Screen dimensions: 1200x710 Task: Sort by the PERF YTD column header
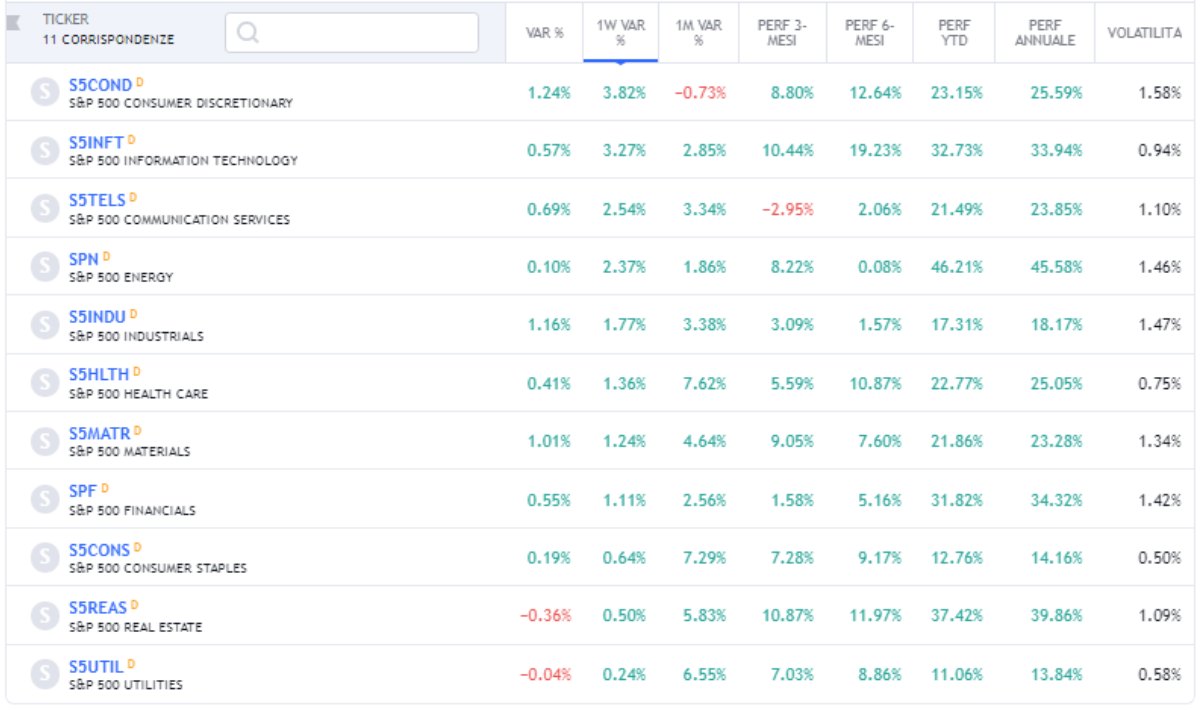pos(954,33)
